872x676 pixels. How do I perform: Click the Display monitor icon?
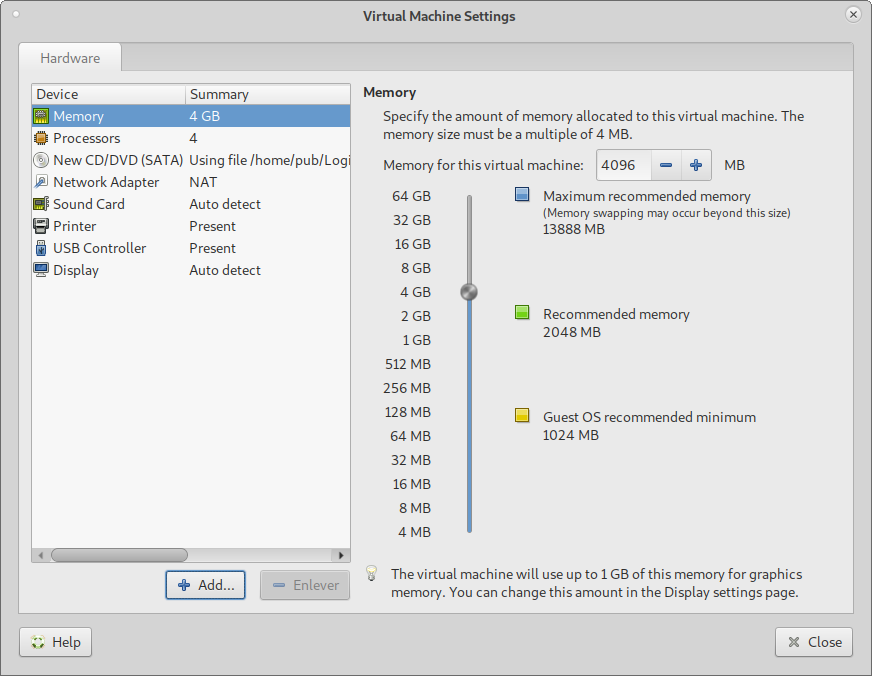point(41,270)
